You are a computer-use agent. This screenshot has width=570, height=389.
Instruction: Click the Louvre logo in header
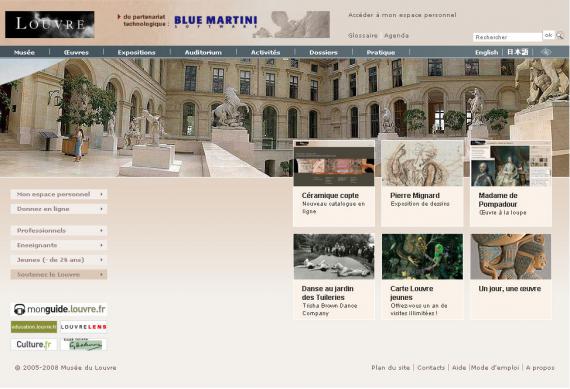click(50, 24)
